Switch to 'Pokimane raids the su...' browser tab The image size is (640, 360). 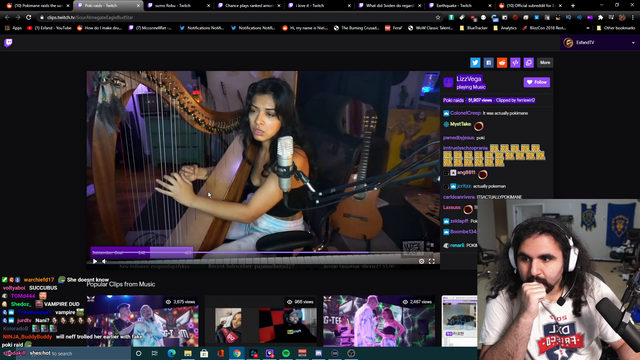(x=37, y=6)
